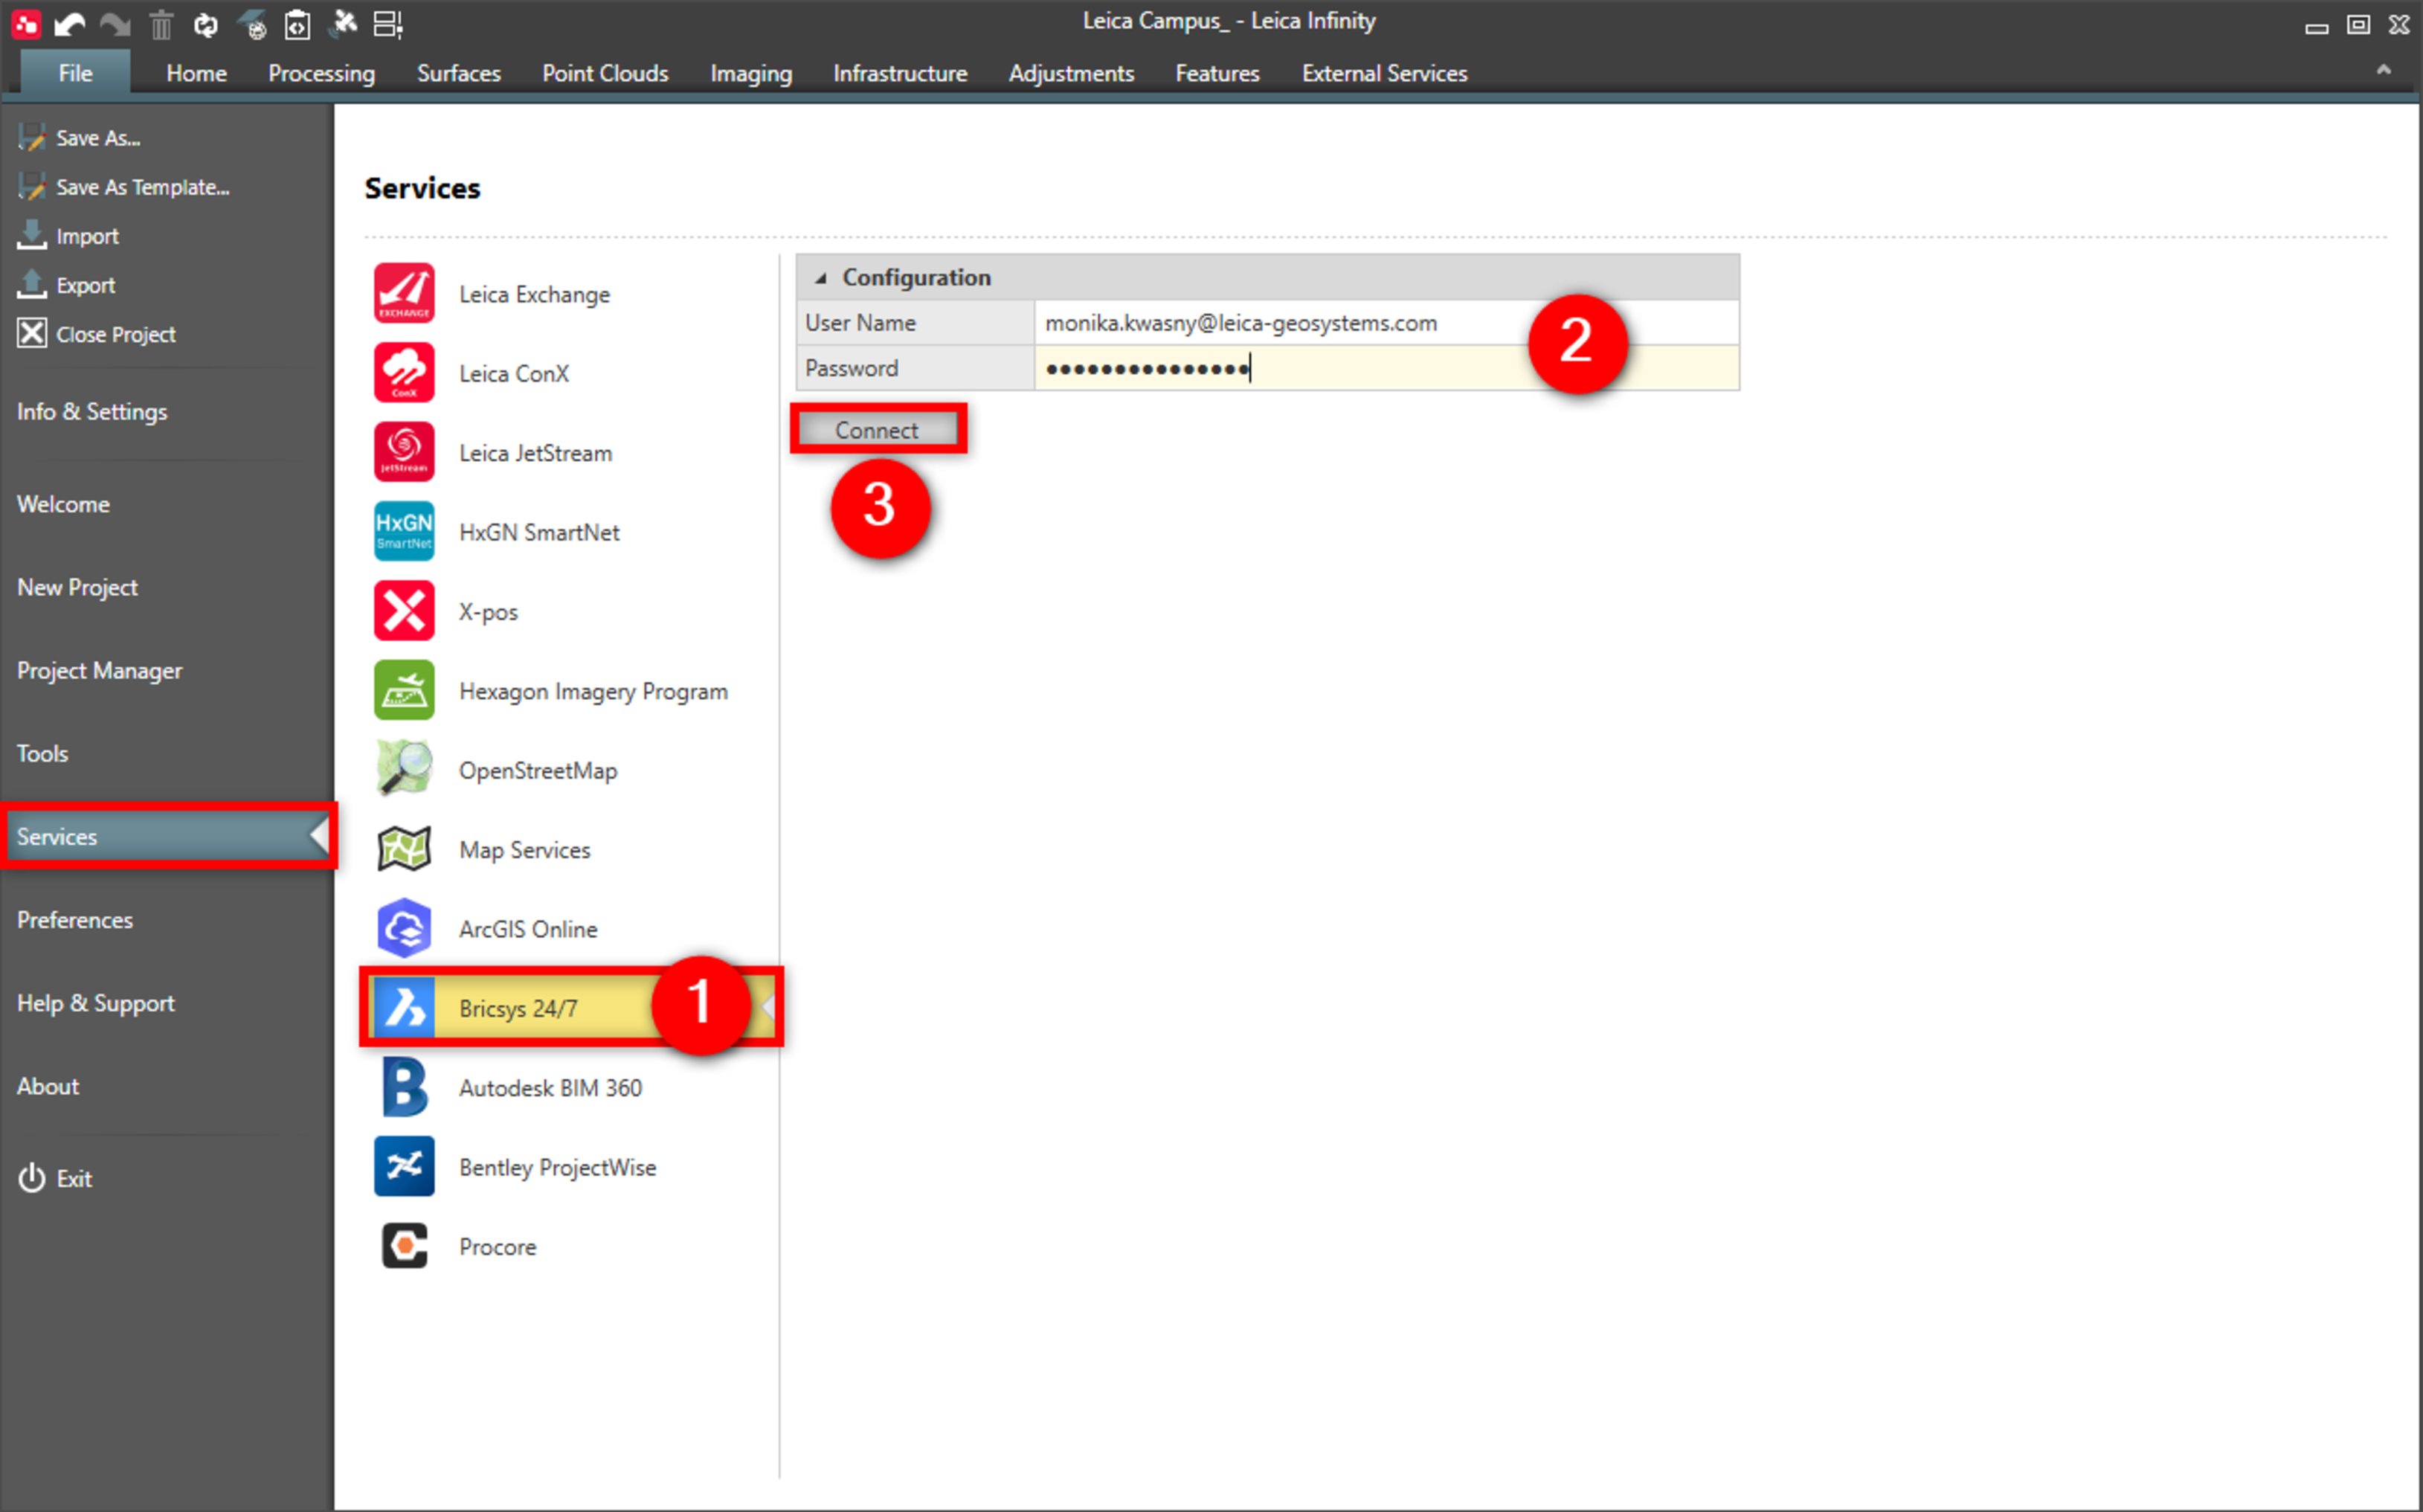This screenshot has height=1512, width=2423.
Task: Switch to the Processing ribbon tab
Action: (x=321, y=73)
